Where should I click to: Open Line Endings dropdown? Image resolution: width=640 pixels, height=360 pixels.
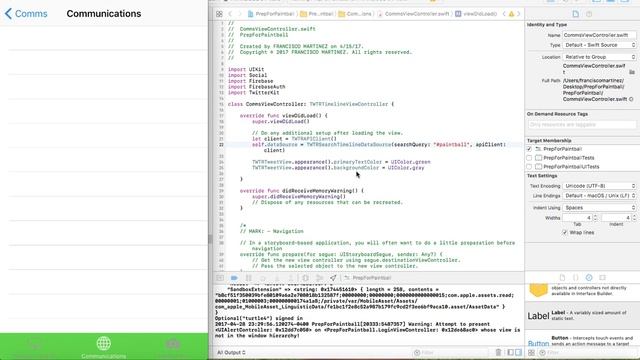599,196
